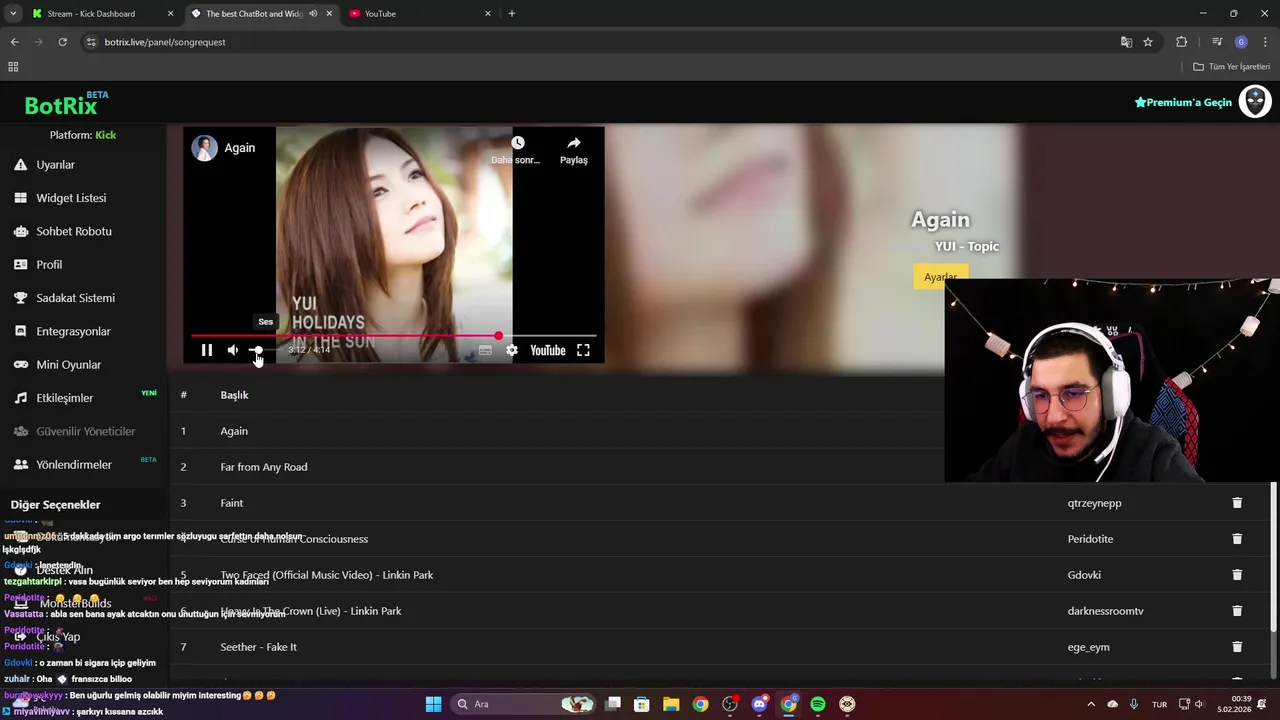
Task: Switch to Stream - Kick Dashboard tab
Action: click(91, 14)
